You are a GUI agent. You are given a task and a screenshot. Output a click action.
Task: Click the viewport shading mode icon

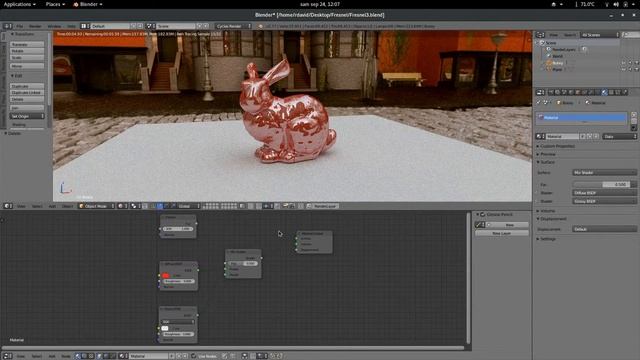[x=121, y=206]
